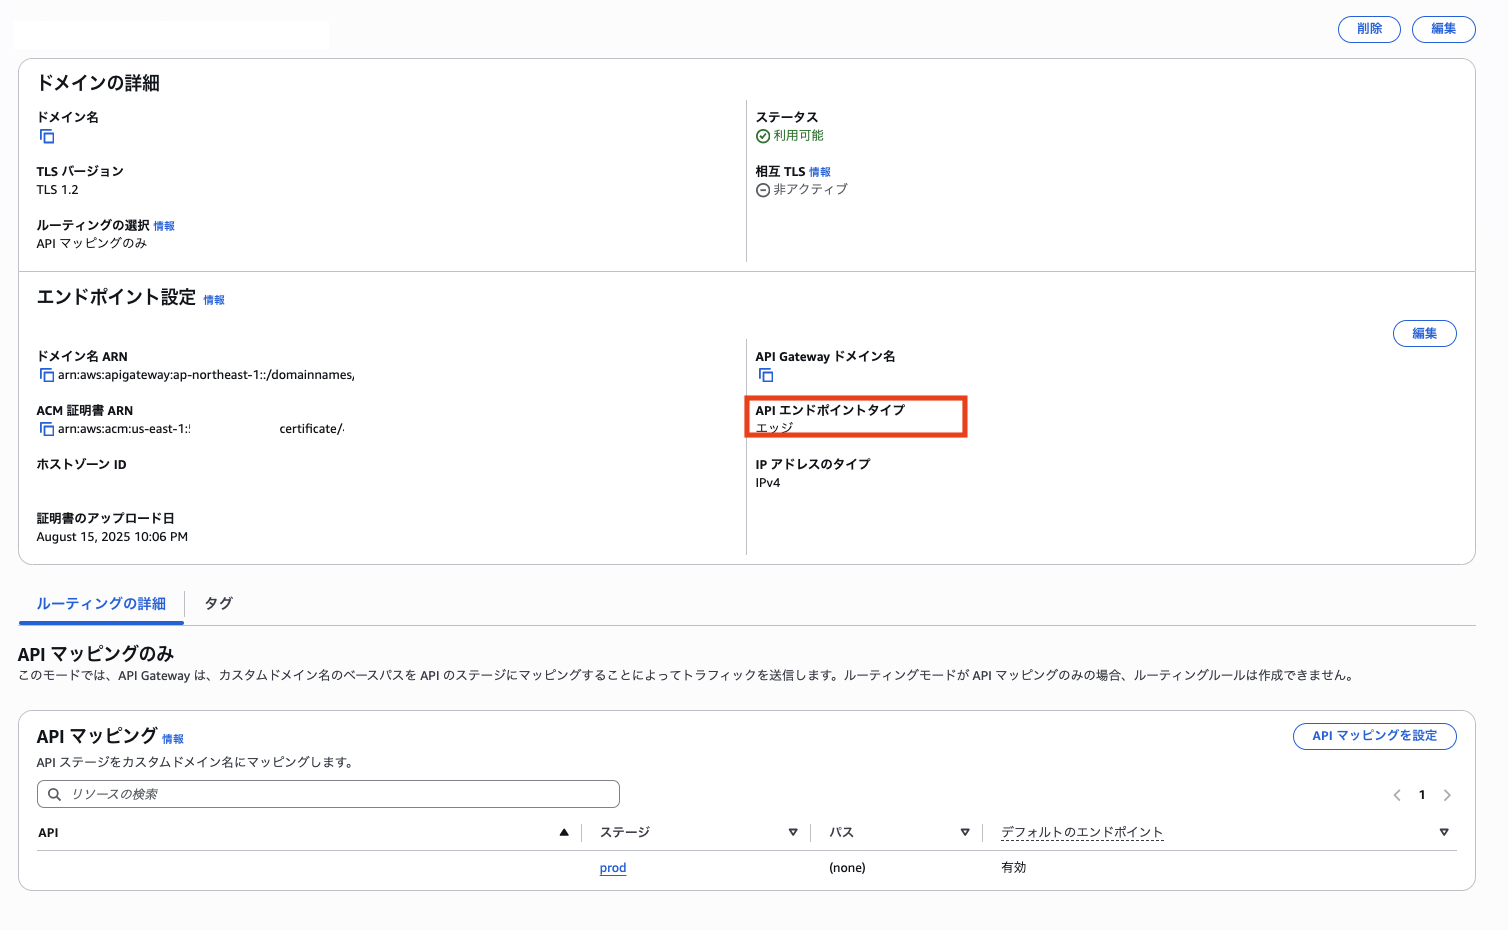Sort by デフォルトのエンドポイント column arrow
This screenshot has height=930, width=1508.
tap(1444, 832)
